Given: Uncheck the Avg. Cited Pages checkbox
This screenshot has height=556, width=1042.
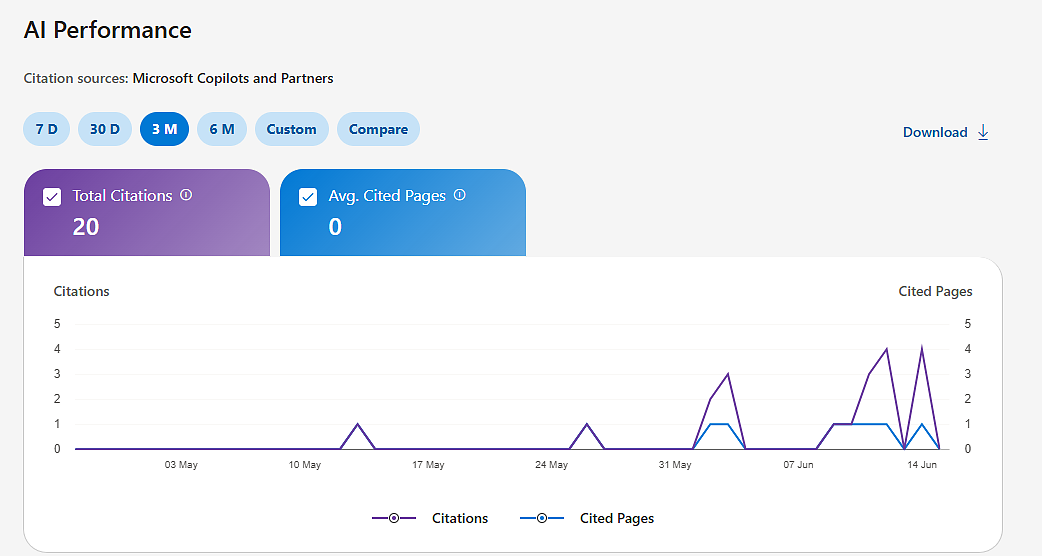Looking at the screenshot, I should tap(308, 197).
